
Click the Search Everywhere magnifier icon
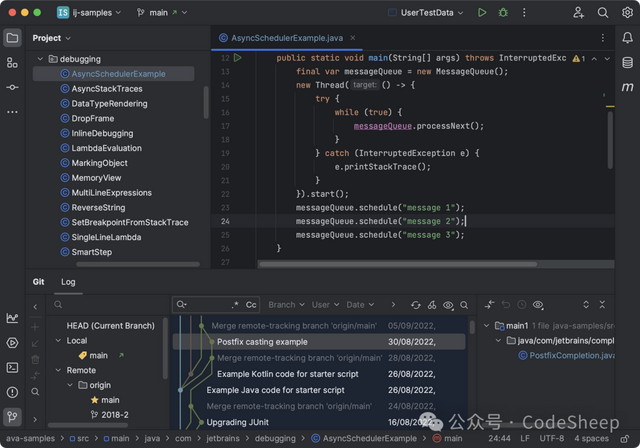coord(602,13)
